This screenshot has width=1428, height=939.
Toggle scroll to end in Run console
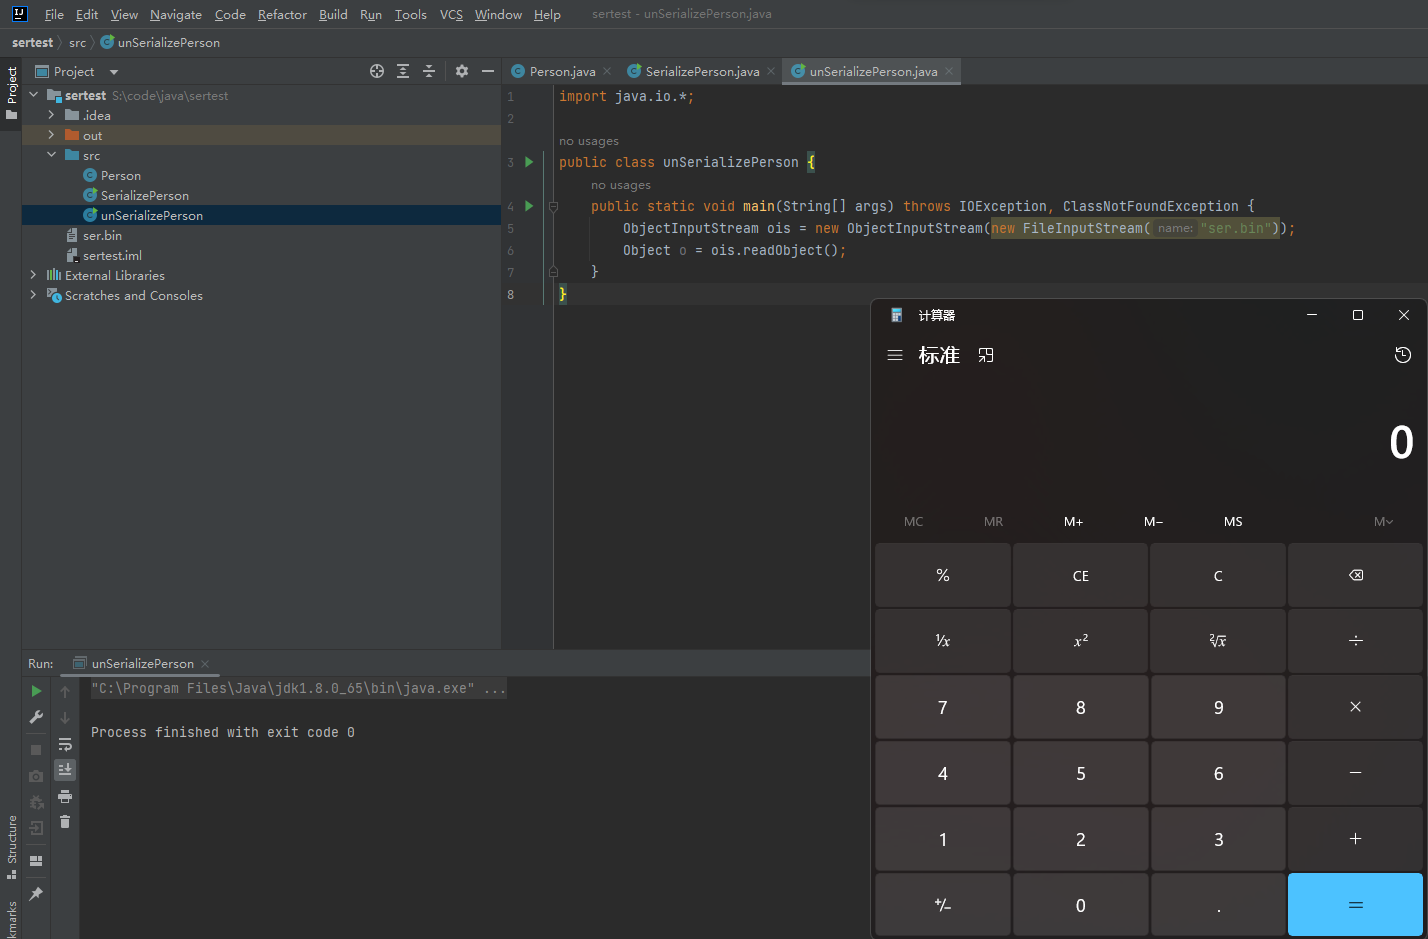65,769
